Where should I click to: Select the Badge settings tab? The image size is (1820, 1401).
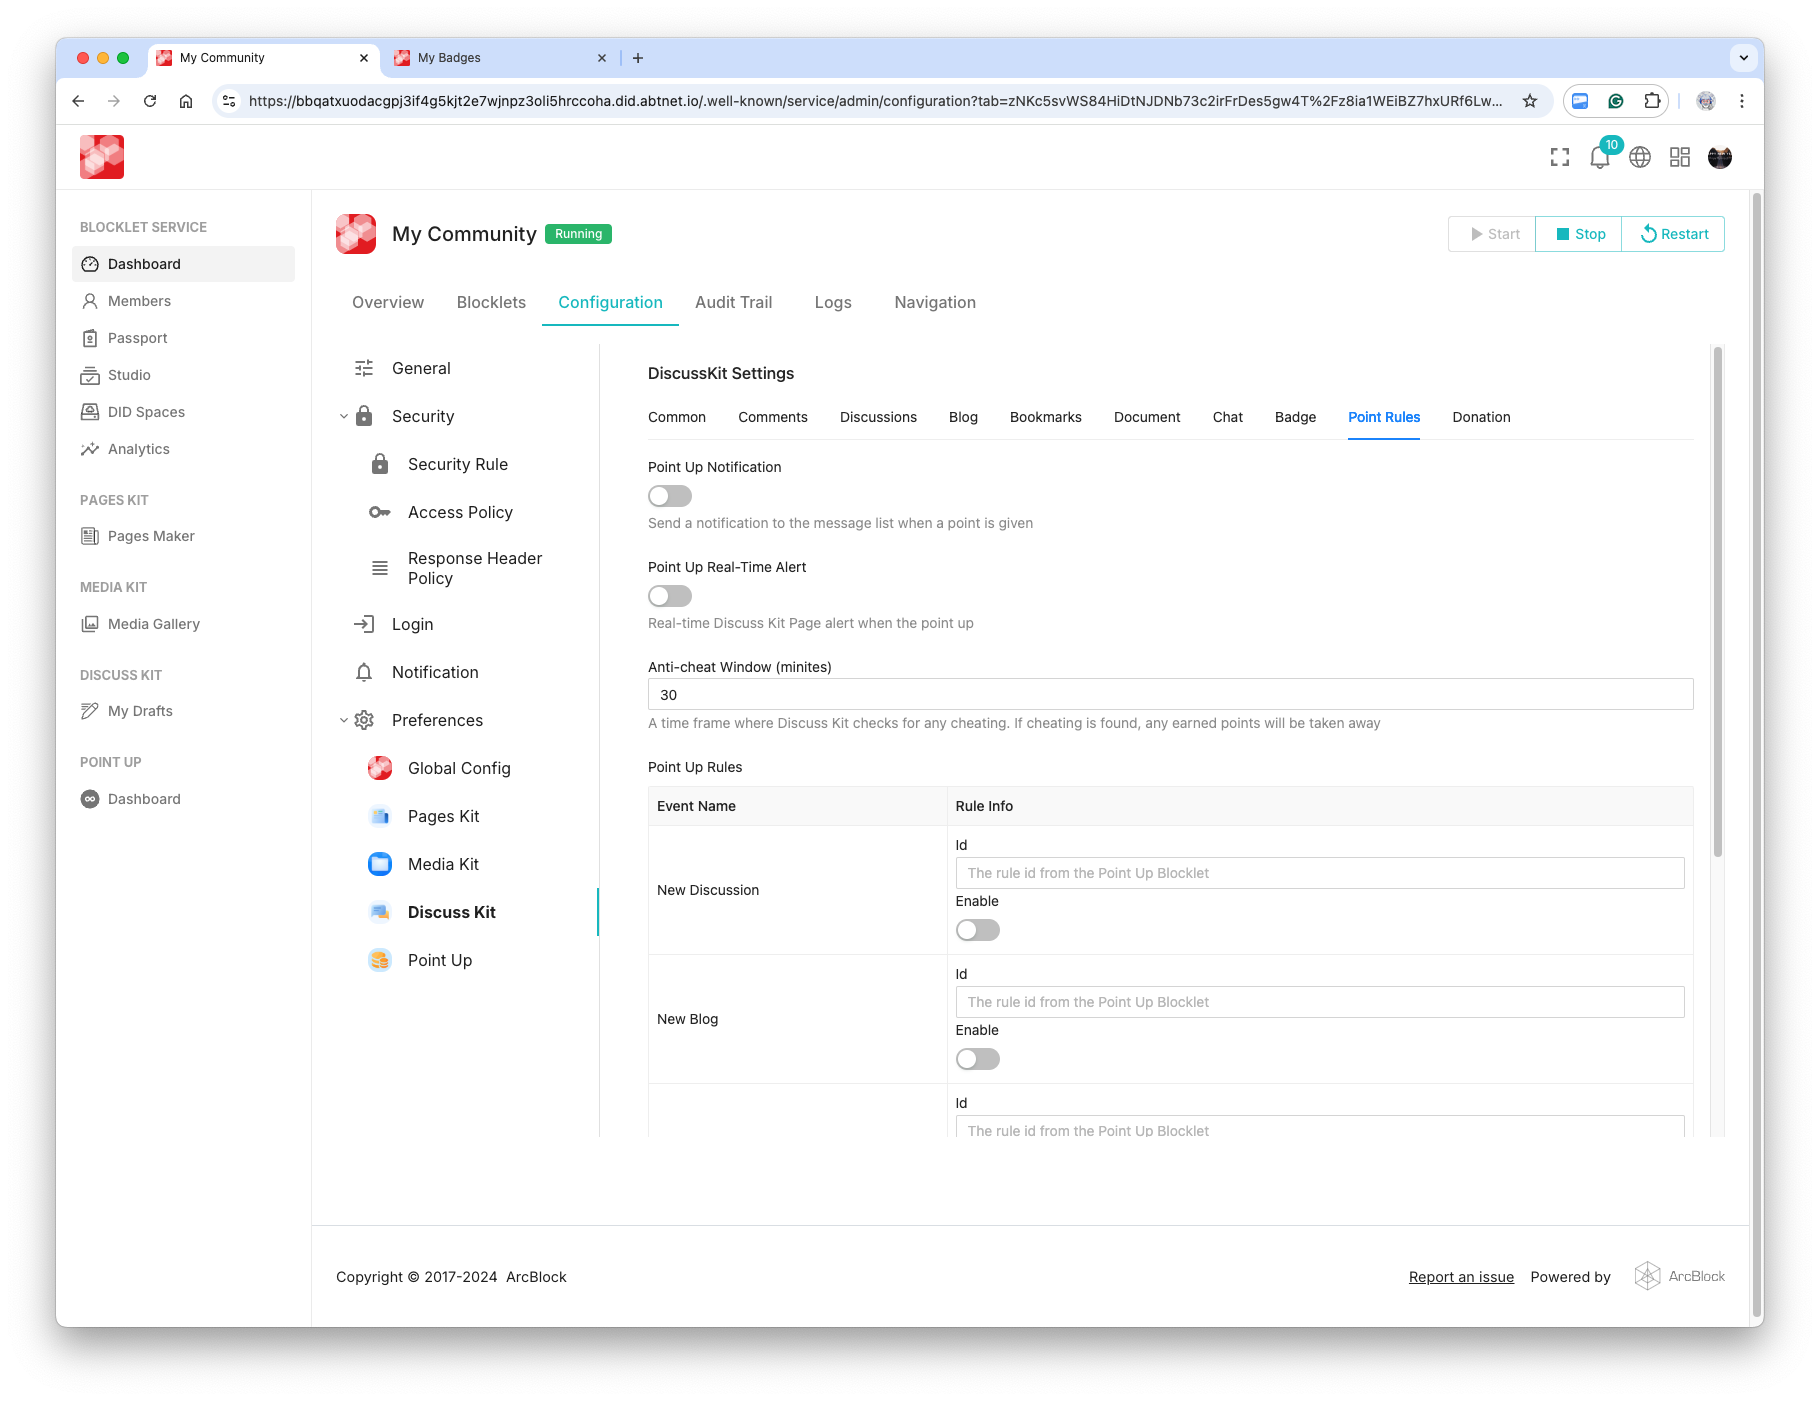pos(1295,417)
